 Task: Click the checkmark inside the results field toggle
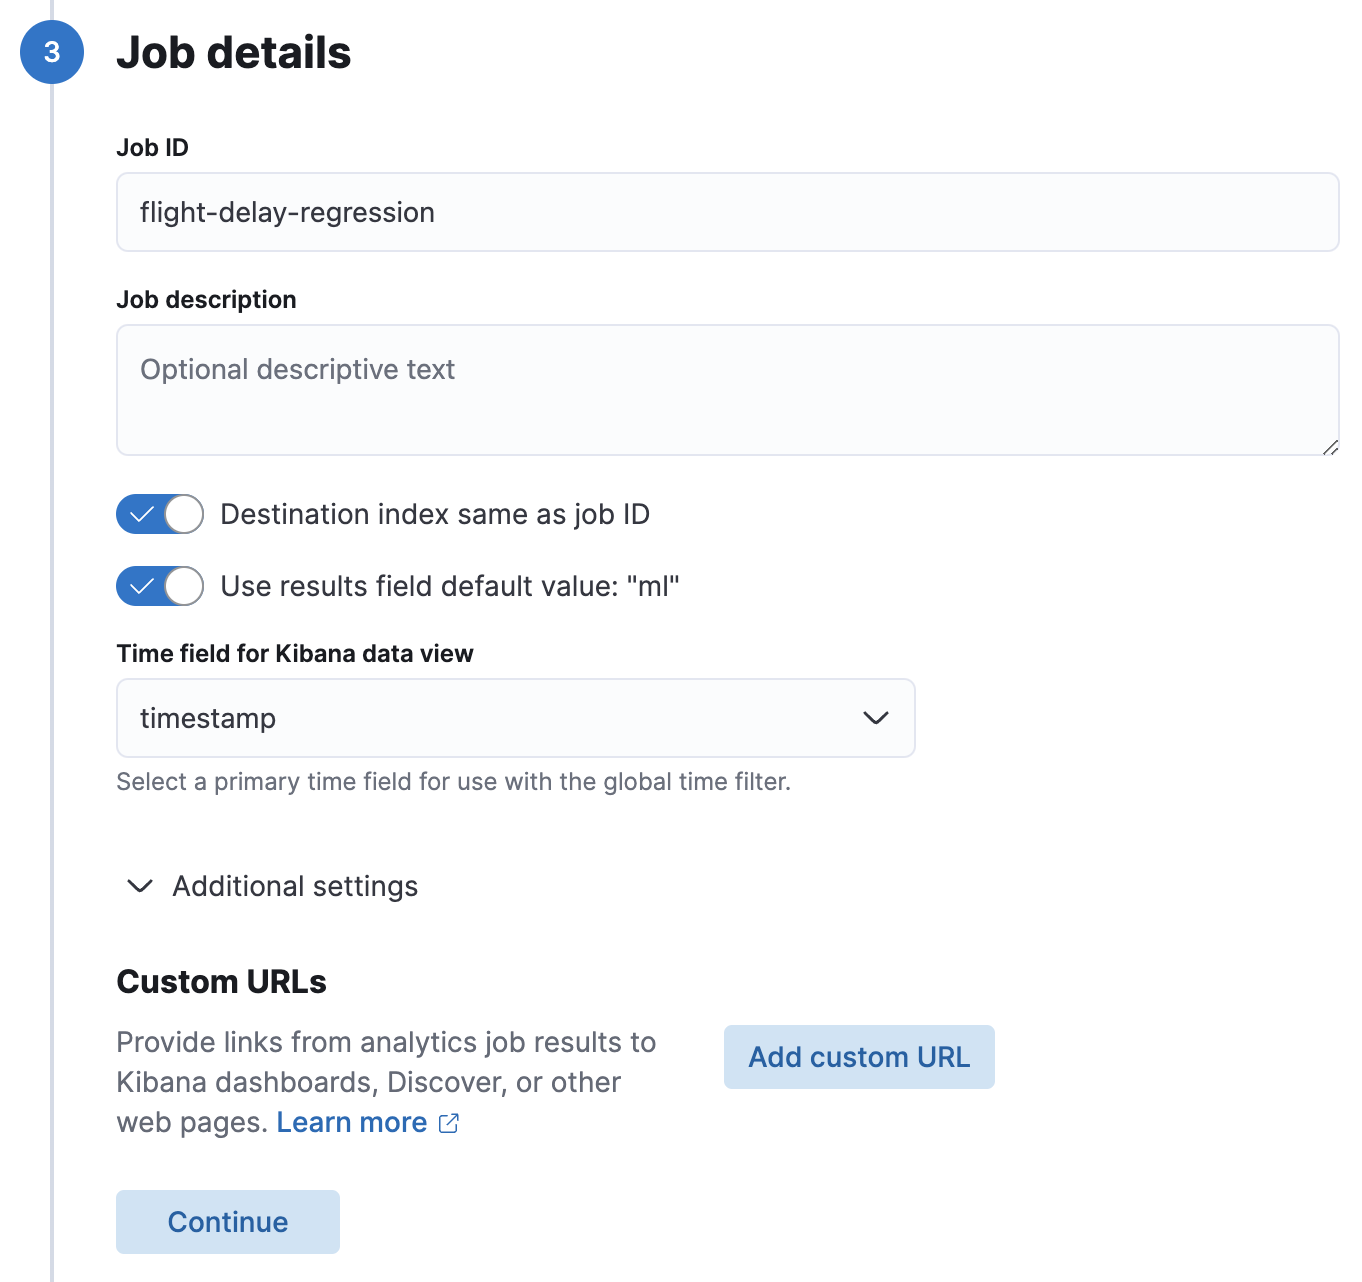click(143, 586)
